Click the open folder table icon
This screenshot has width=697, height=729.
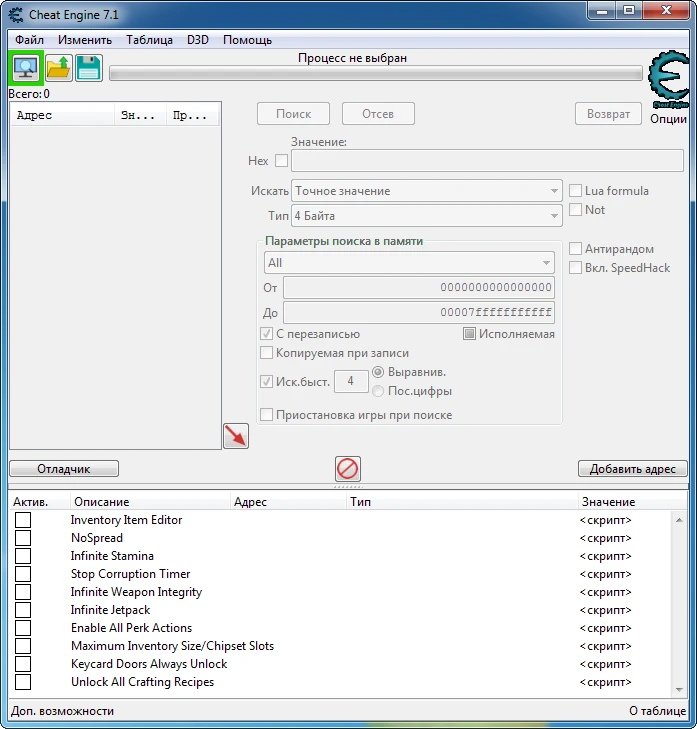59,68
